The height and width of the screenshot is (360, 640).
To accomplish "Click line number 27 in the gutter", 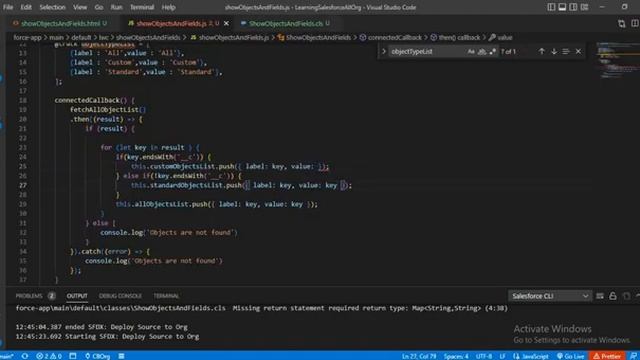I will 22,185.
